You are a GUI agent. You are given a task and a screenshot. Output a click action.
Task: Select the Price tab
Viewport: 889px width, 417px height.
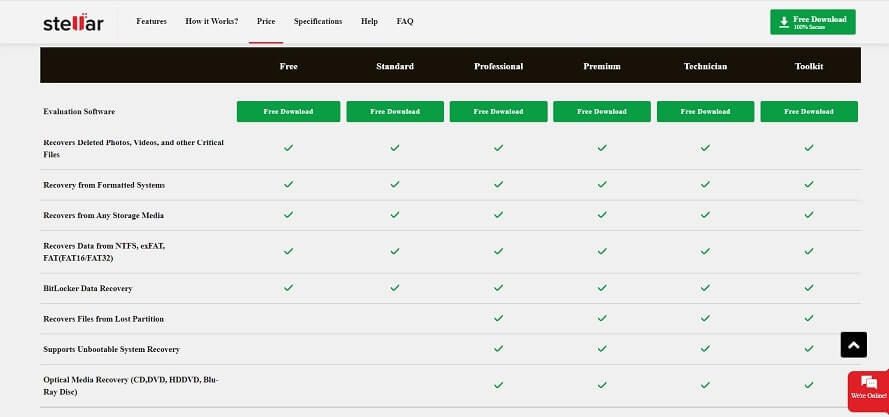coord(266,22)
